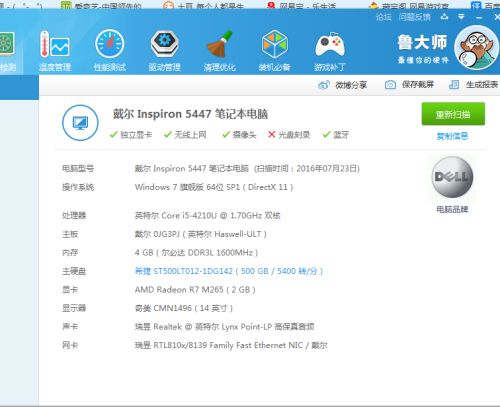Click the 光盘刻录 unsupported item
Screen dimensions: 500x407
point(289,135)
